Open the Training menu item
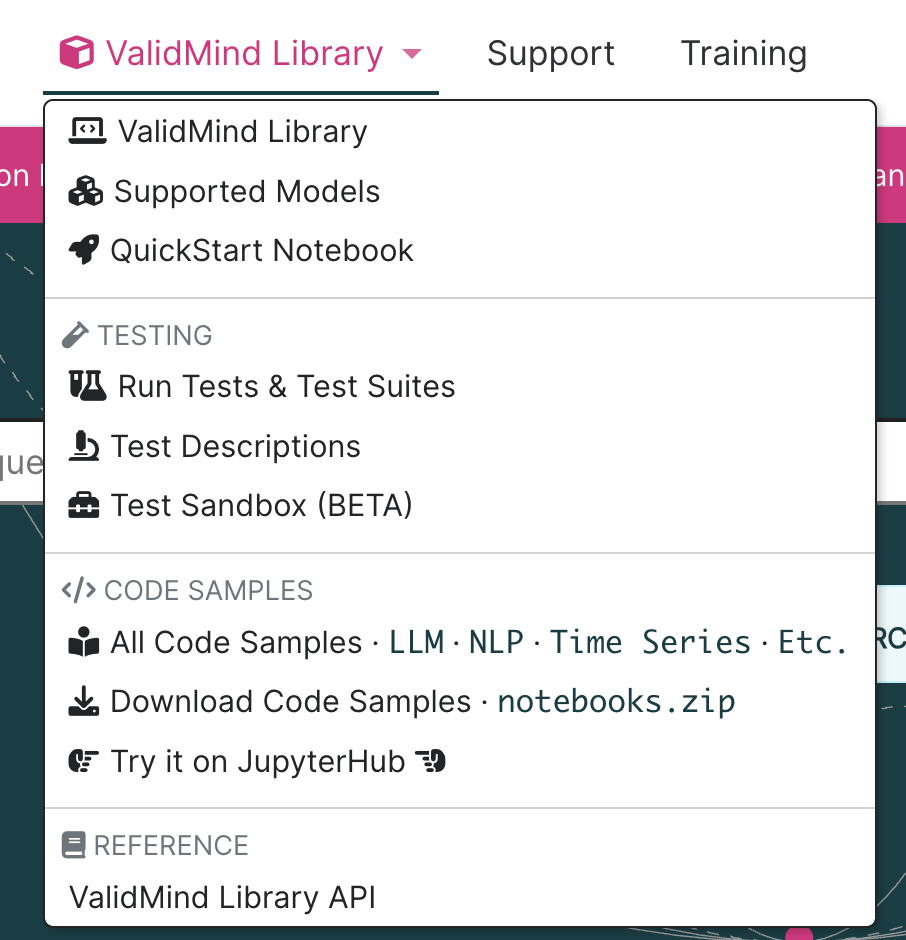This screenshot has height=940, width=906. (x=744, y=52)
